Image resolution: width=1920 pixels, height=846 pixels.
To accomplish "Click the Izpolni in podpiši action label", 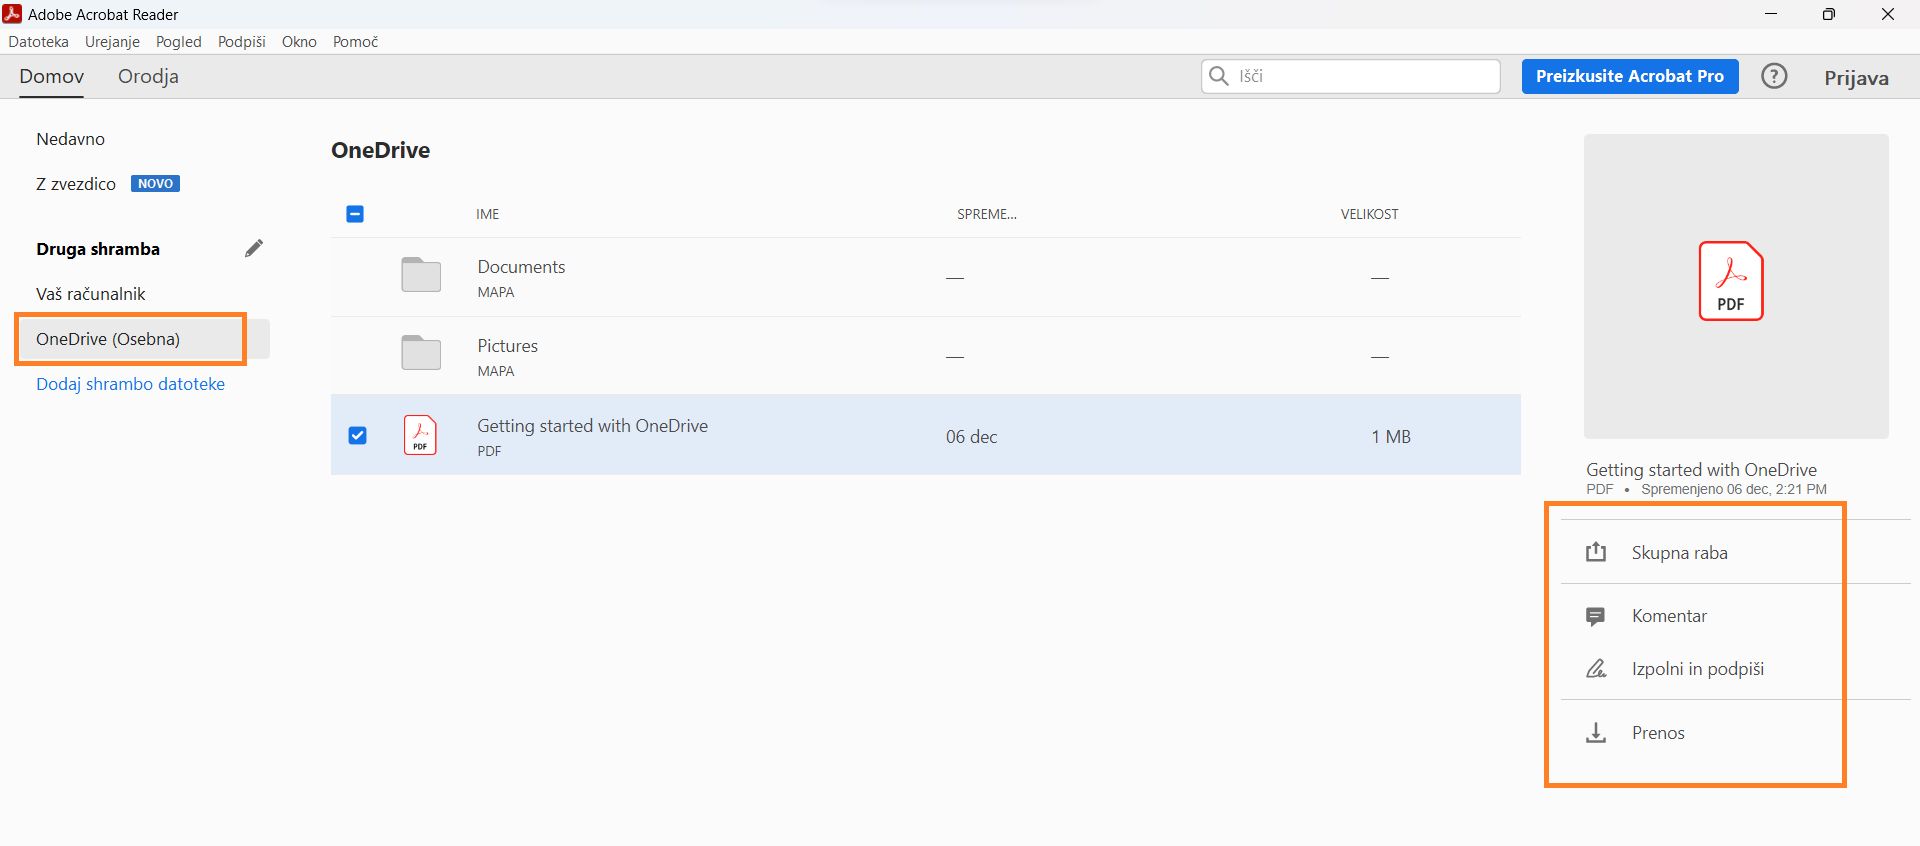I will pos(1698,669).
